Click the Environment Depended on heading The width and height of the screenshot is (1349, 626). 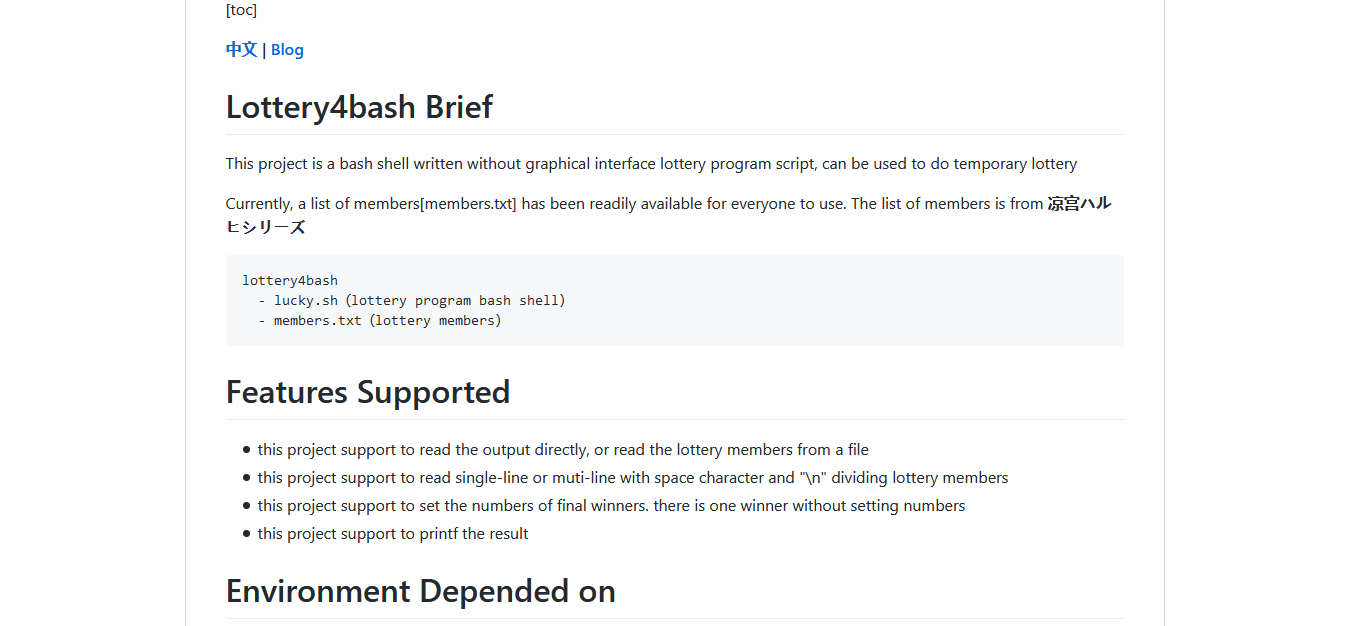click(420, 591)
